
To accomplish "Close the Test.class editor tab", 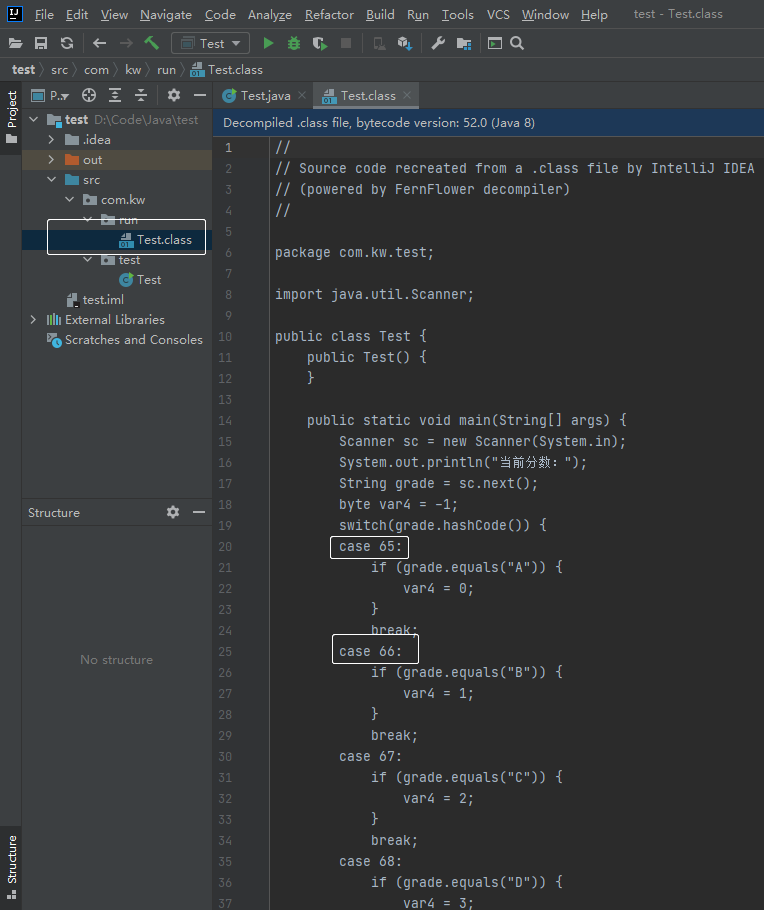I will [x=407, y=96].
